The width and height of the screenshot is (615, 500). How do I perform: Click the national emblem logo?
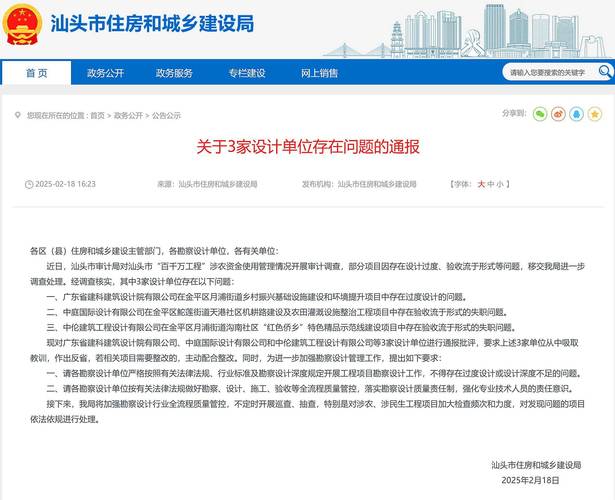point(22,24)
